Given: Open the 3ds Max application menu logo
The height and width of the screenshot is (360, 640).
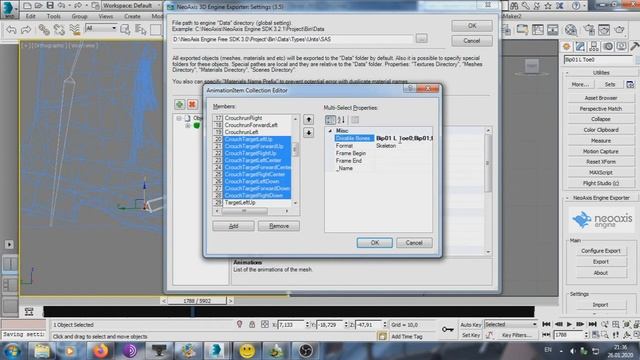Looking at the screenshot, I should [8, 8].
